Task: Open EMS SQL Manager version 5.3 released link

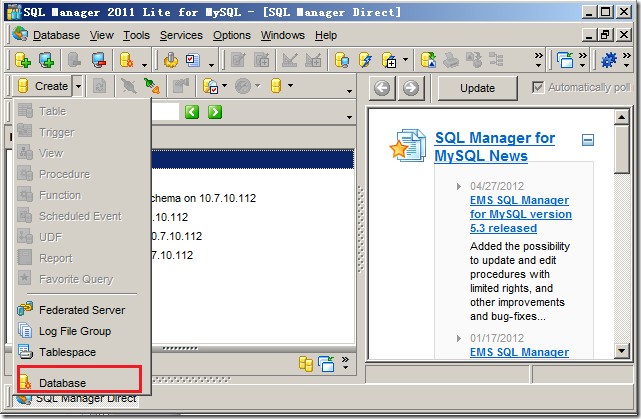Action: 521,214
